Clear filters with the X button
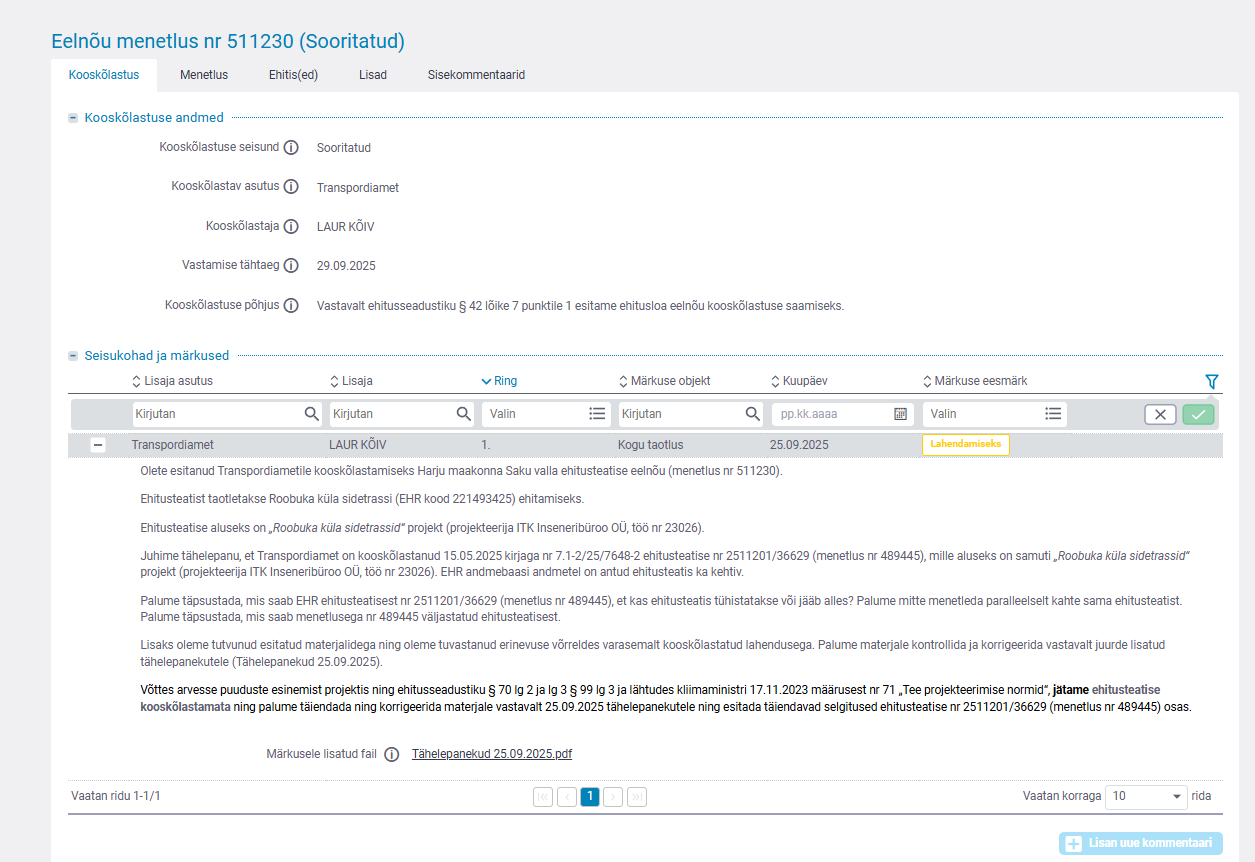 tap(1160, 414)
